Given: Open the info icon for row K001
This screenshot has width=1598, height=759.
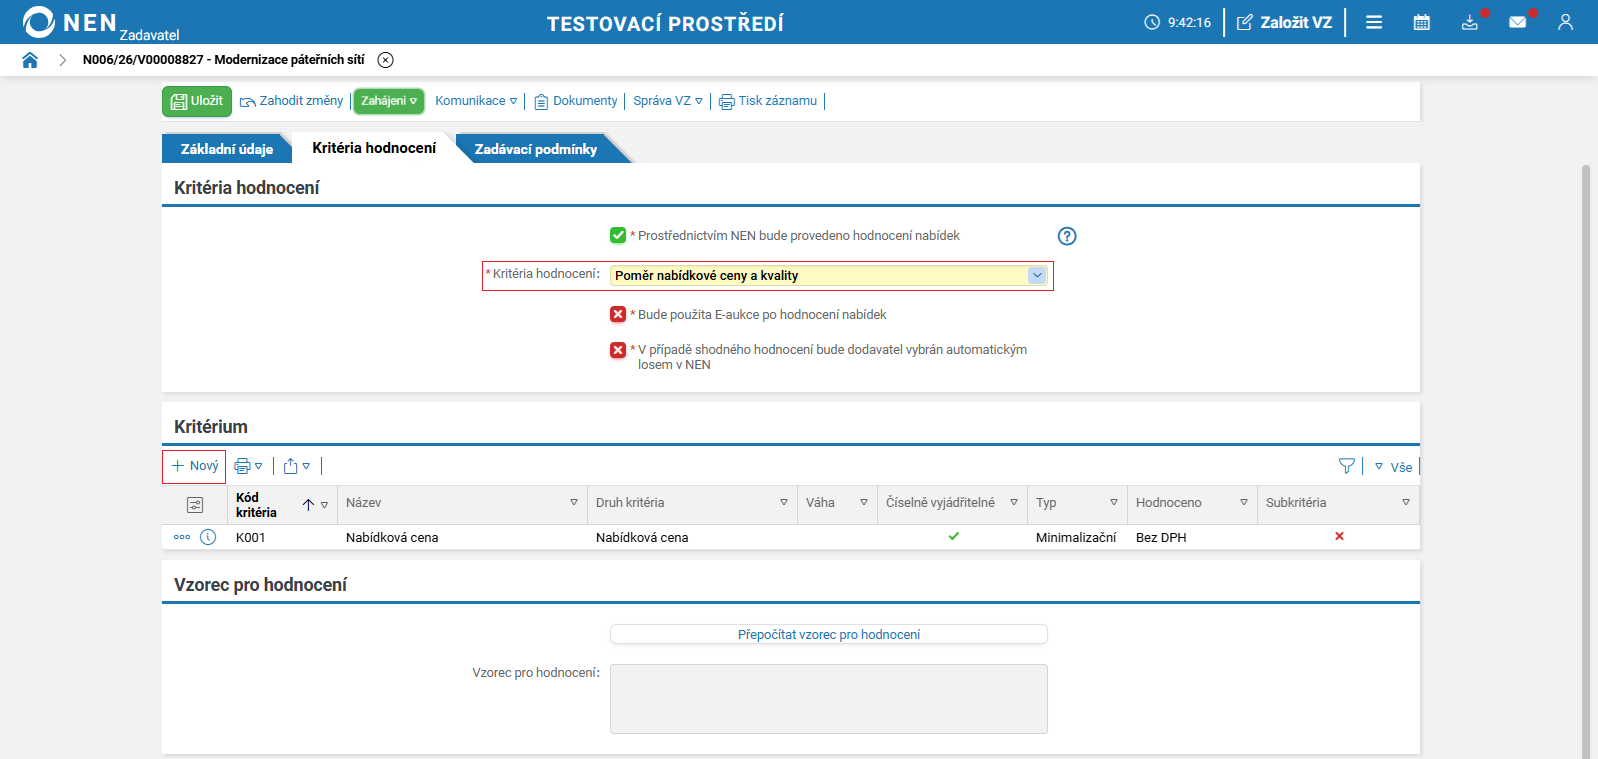Looking at the screenshot, I should (x=208, y=537).
